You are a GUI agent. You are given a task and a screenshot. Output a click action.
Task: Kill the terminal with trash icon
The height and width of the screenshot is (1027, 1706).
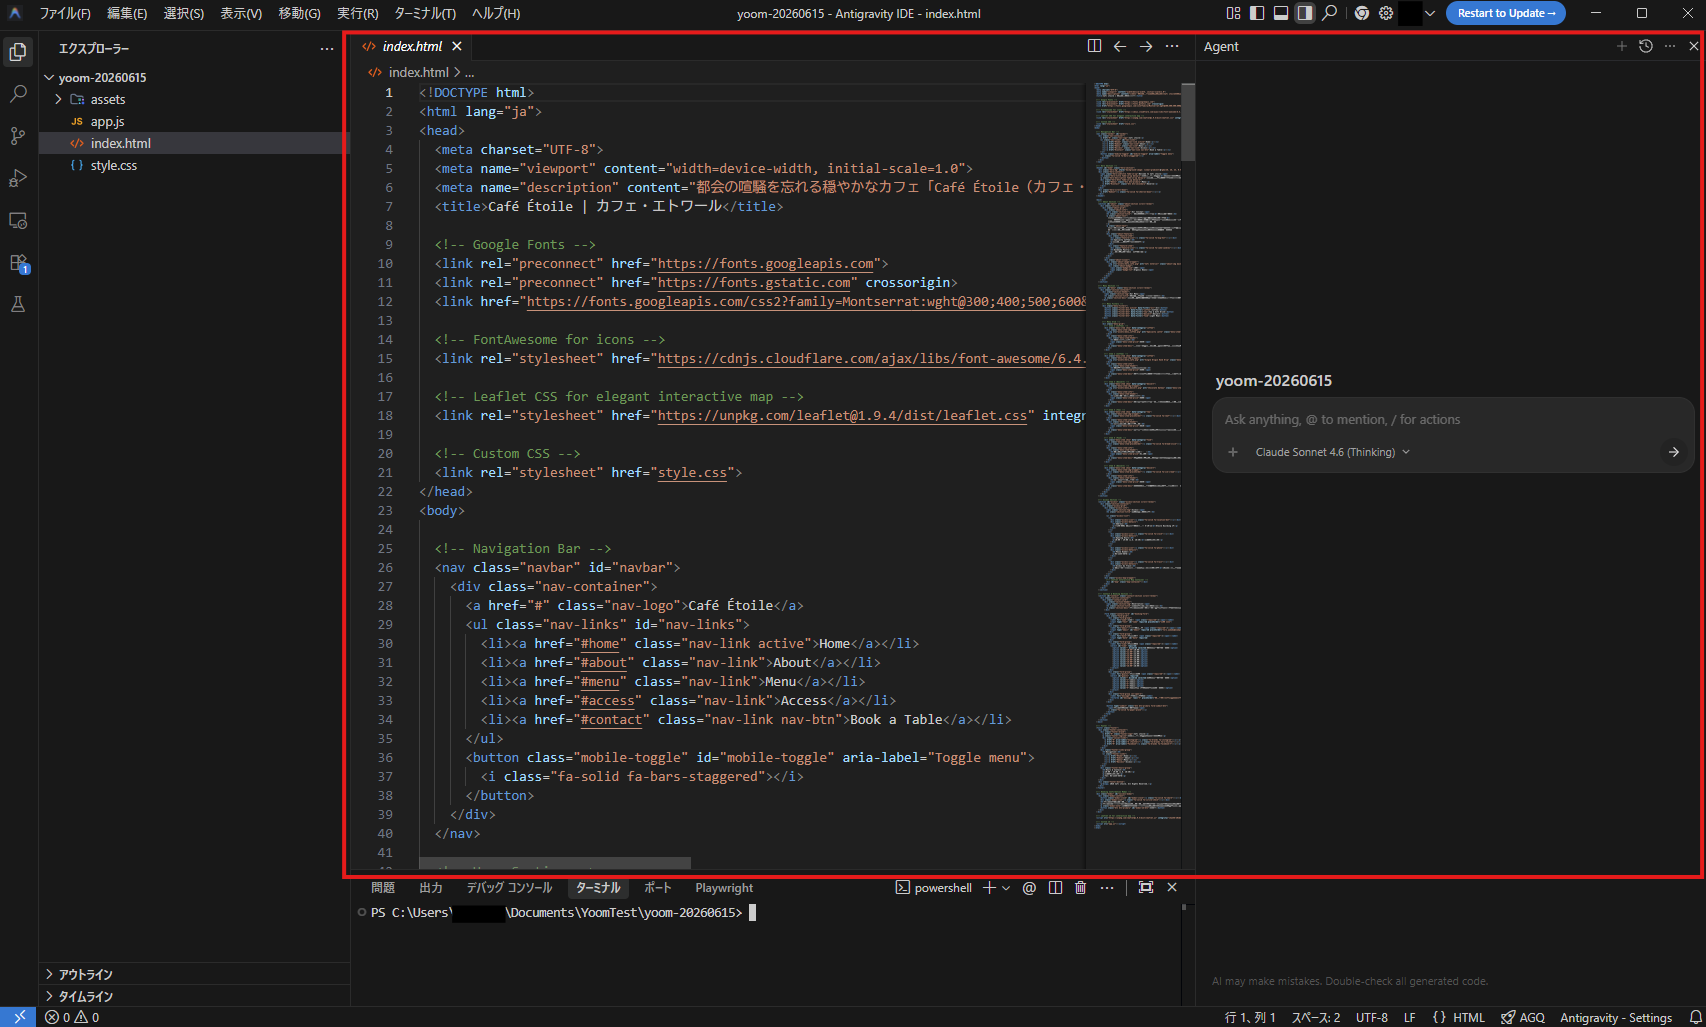coord(1080,888)
